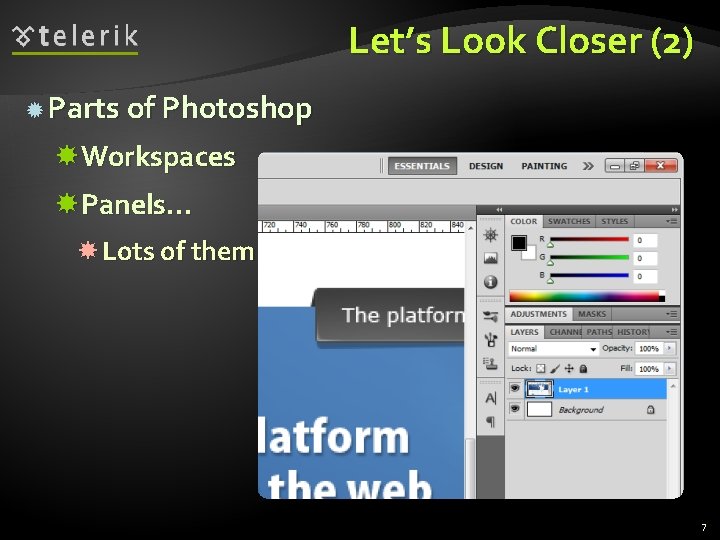Image resolution: width=720 pixels, height=540 pixels.
Task: Click the canvas scrollbar up arrow
Action: click(470, 228)
